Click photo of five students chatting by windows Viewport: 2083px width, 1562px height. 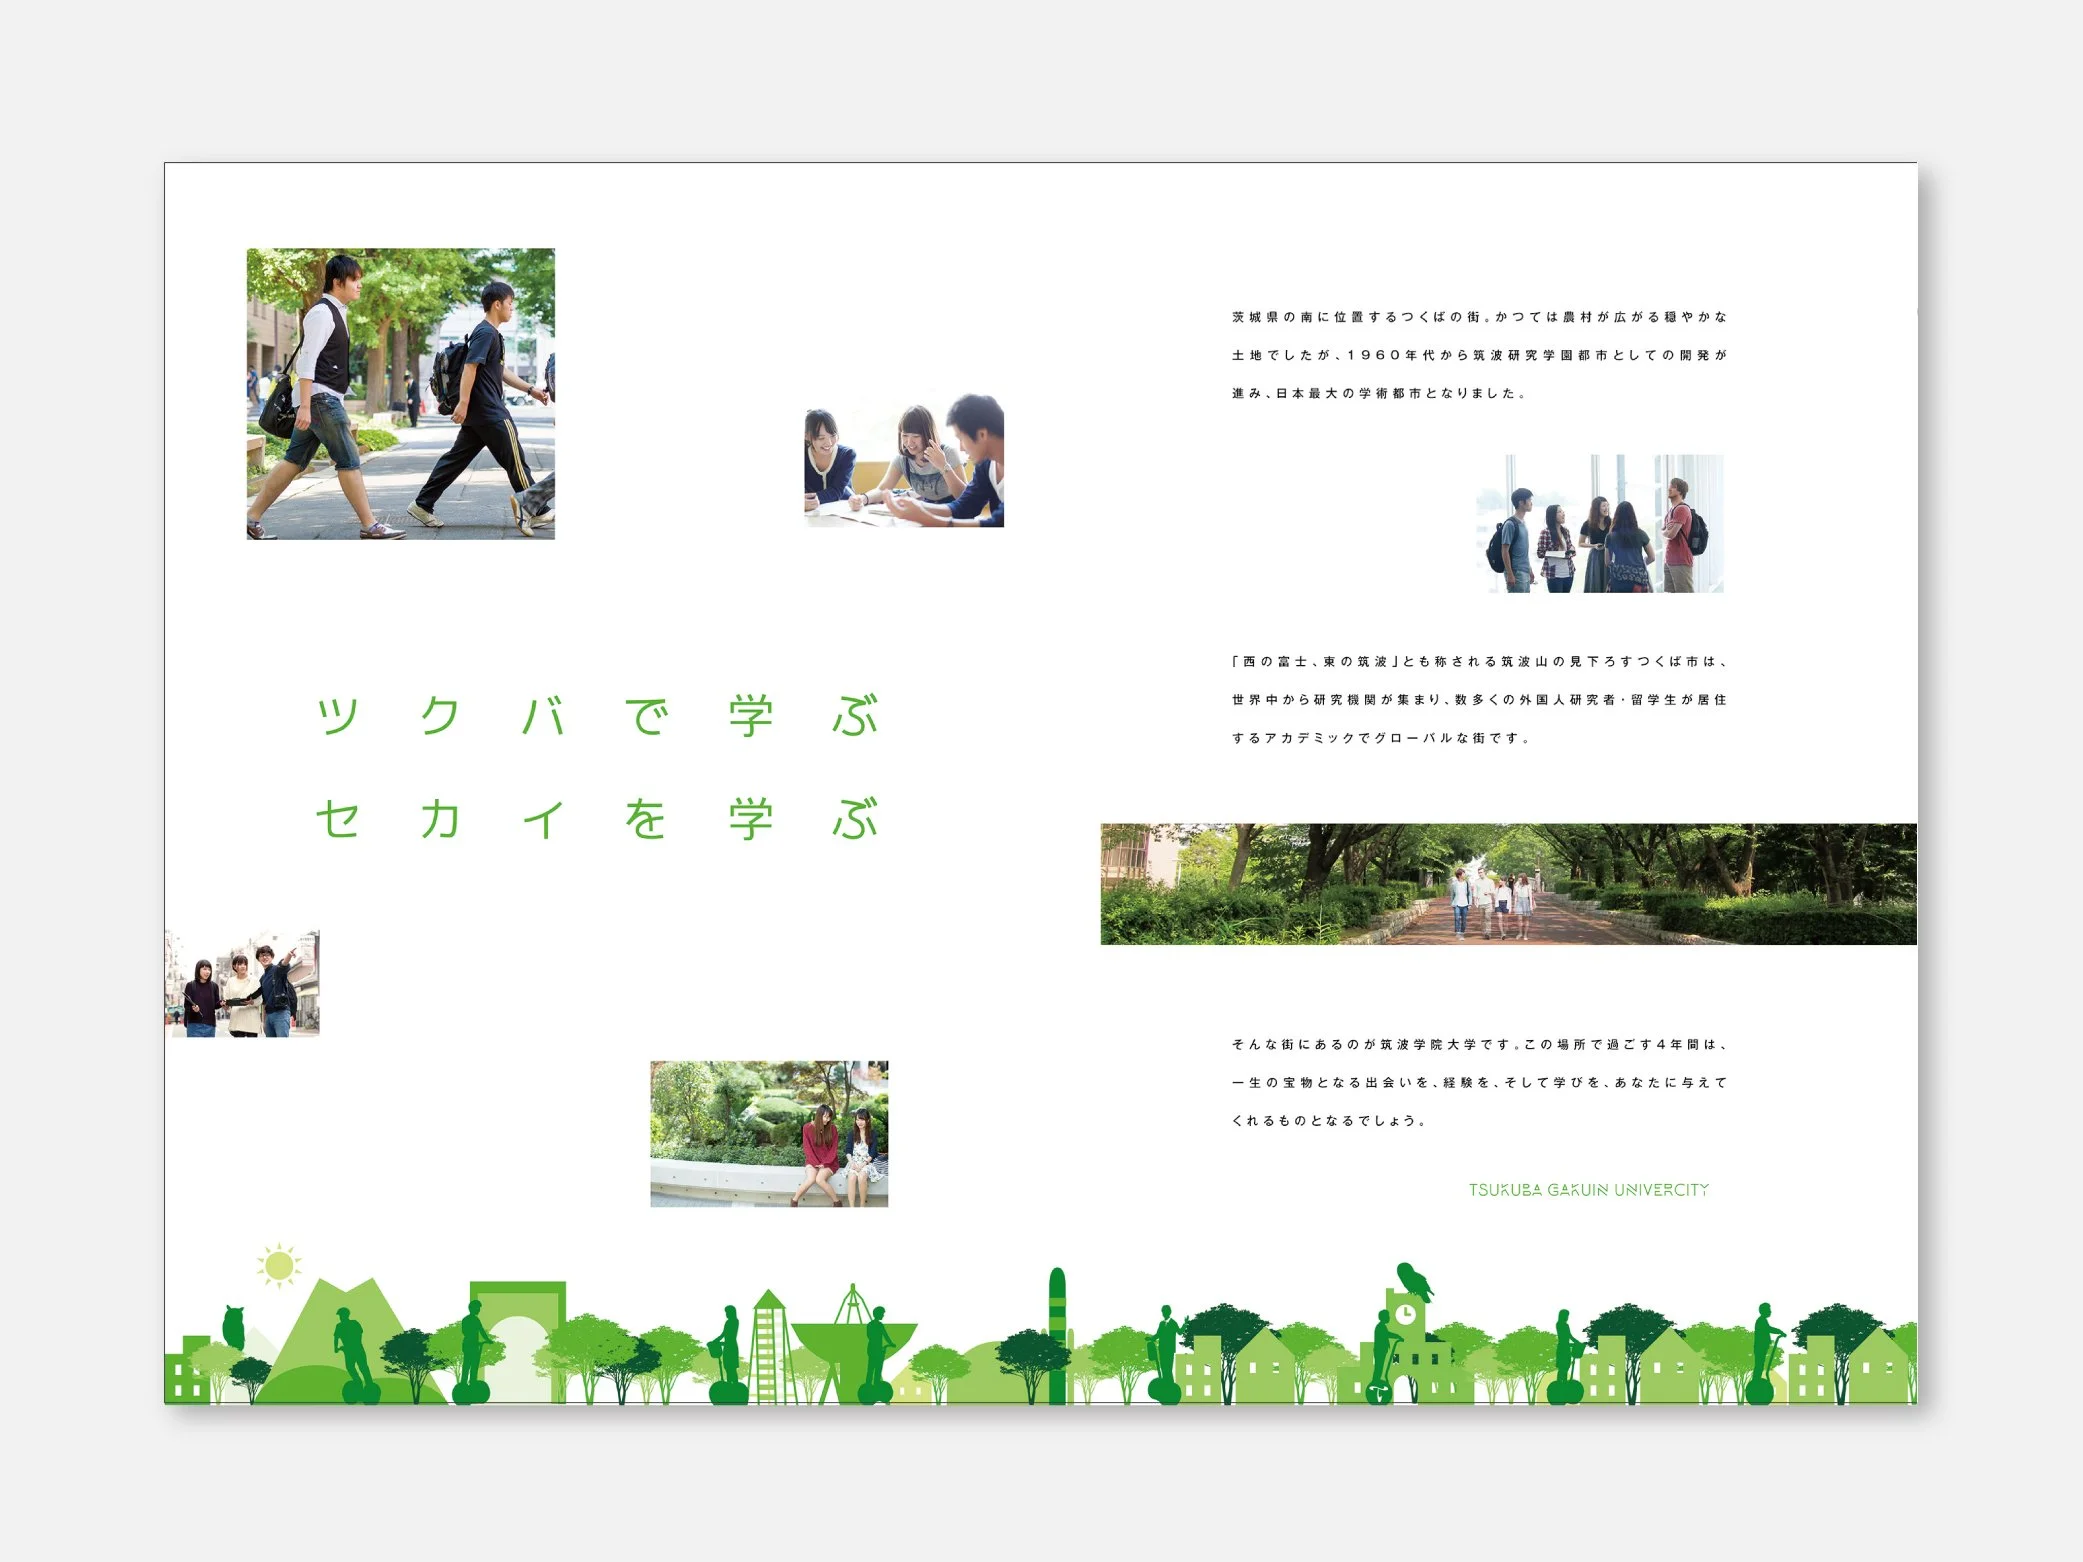[1600, 524]
